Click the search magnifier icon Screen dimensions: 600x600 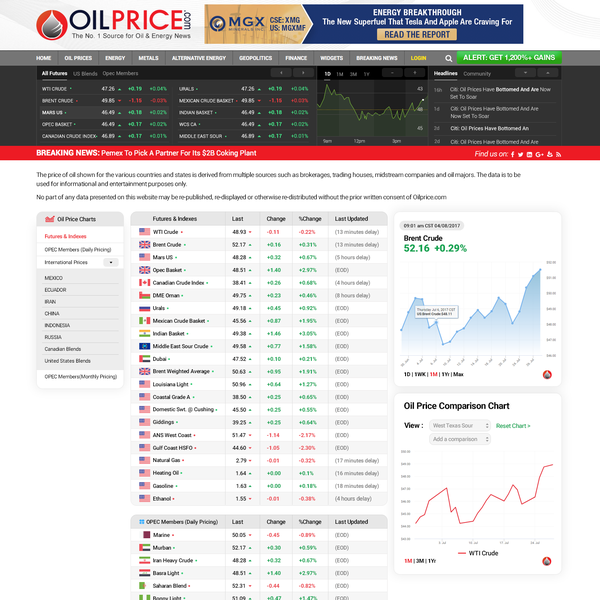[x=448, y=58]
